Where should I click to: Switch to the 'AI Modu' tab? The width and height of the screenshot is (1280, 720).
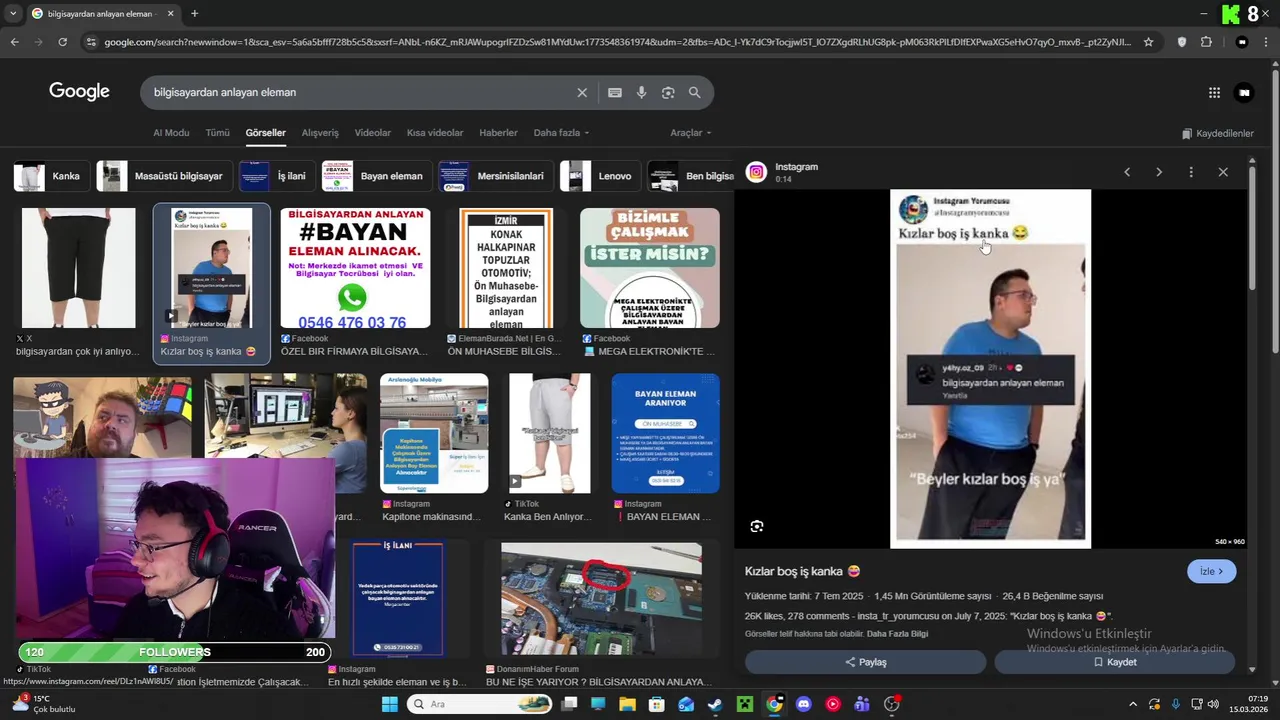pyautogui.click(x=171, y=133)
